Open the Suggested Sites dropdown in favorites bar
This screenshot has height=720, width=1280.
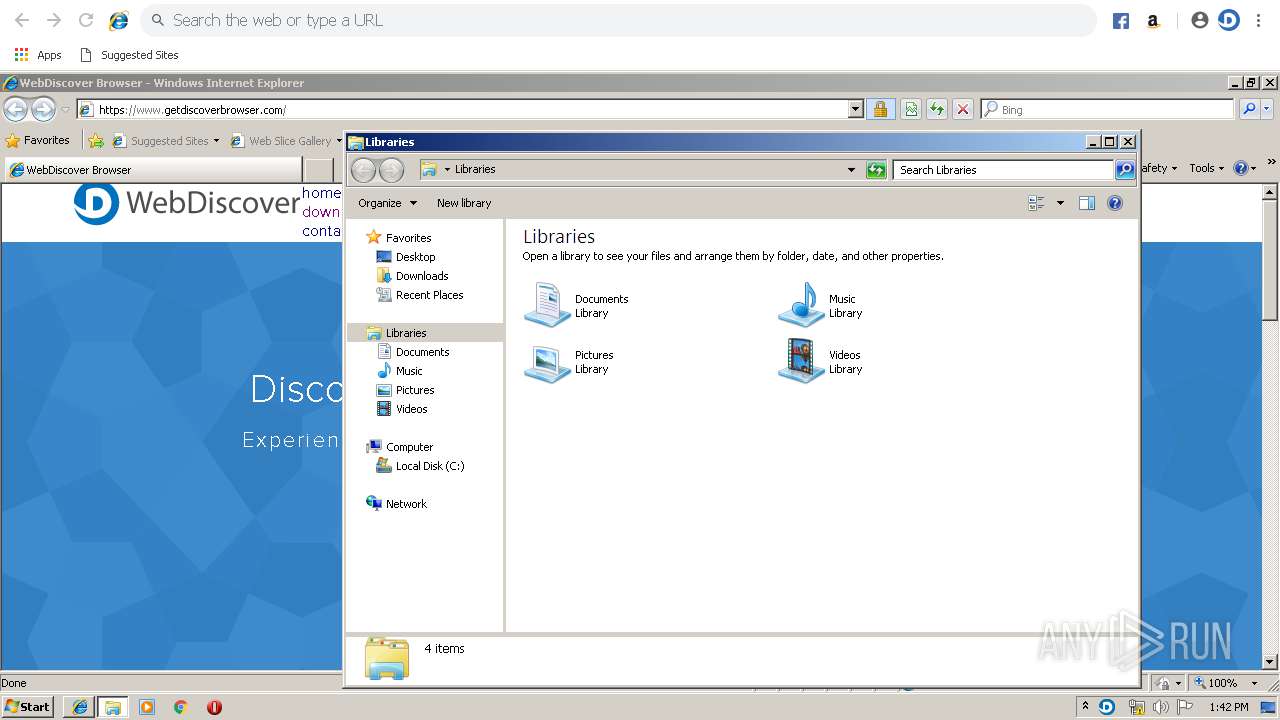[x=216, y=141]
